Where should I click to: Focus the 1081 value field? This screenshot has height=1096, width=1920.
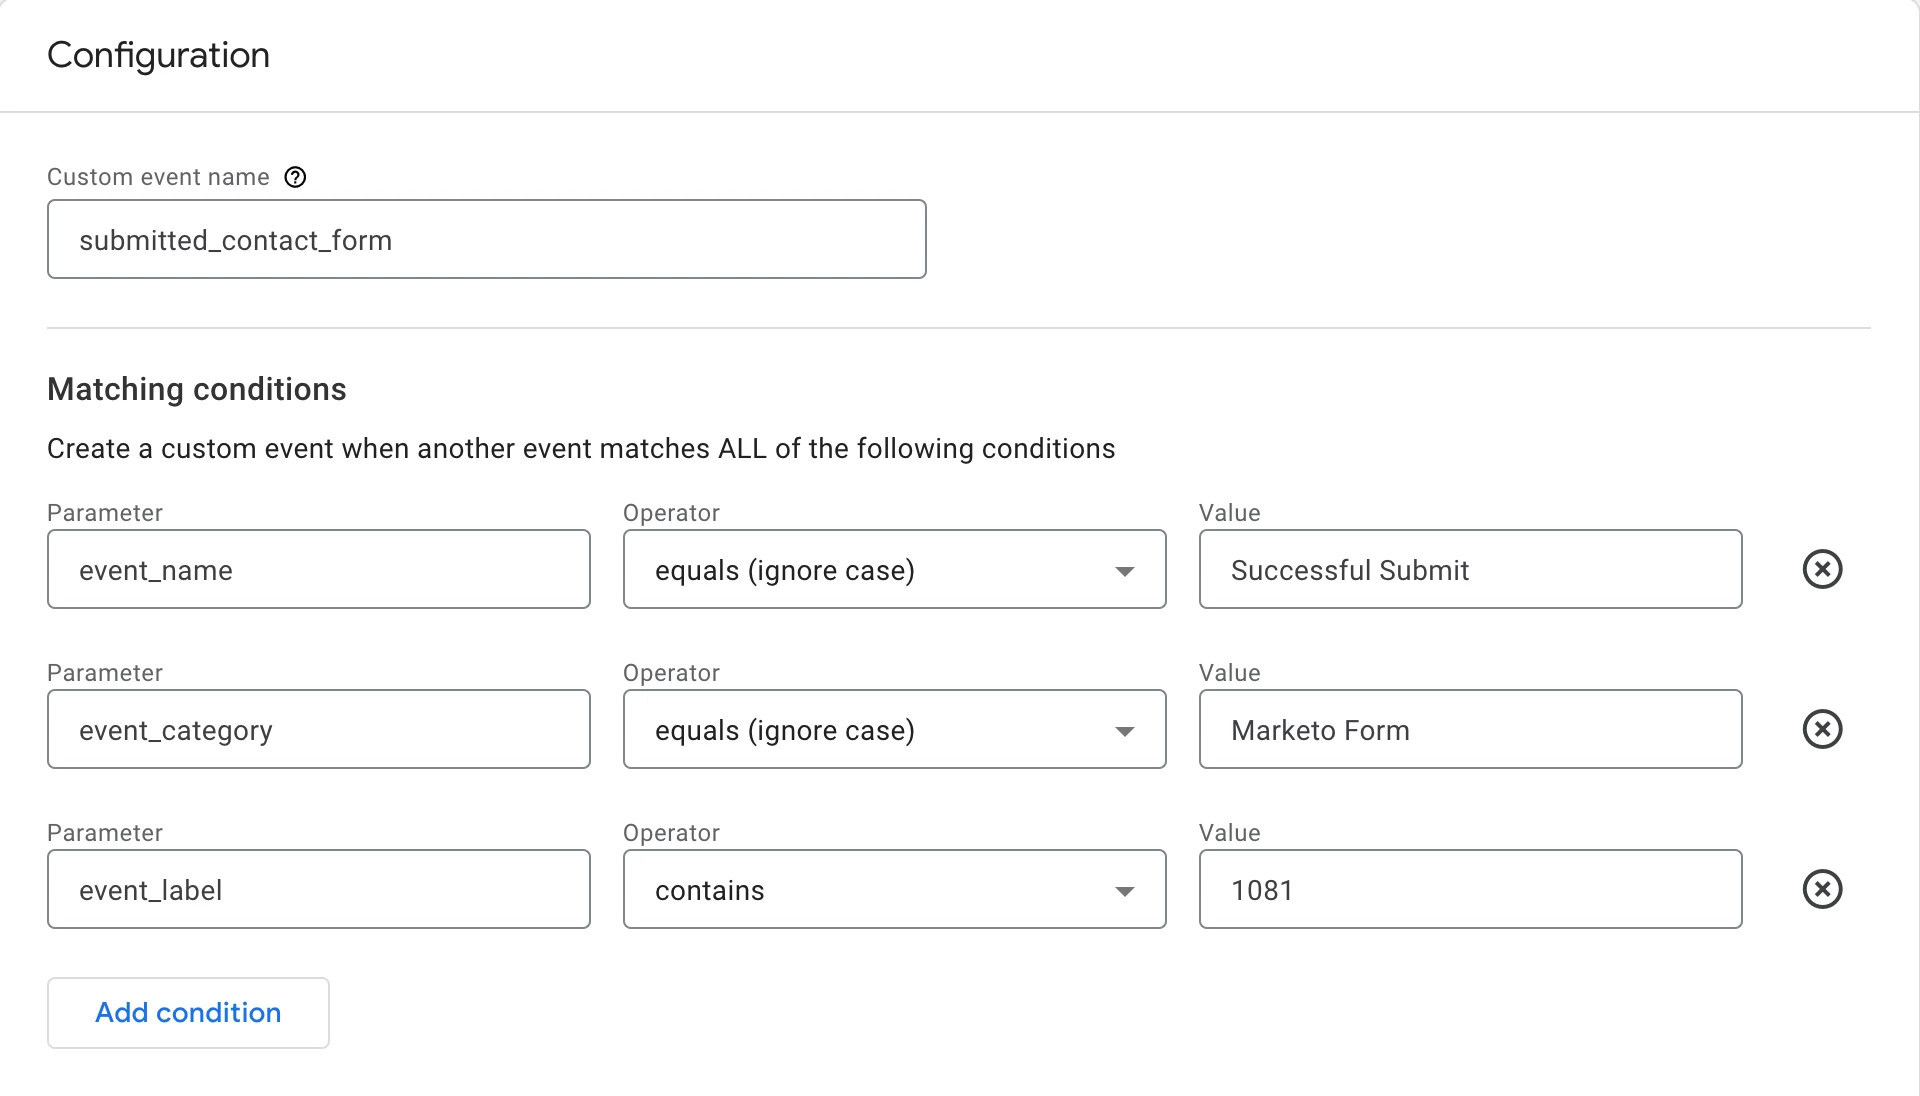1470,889
